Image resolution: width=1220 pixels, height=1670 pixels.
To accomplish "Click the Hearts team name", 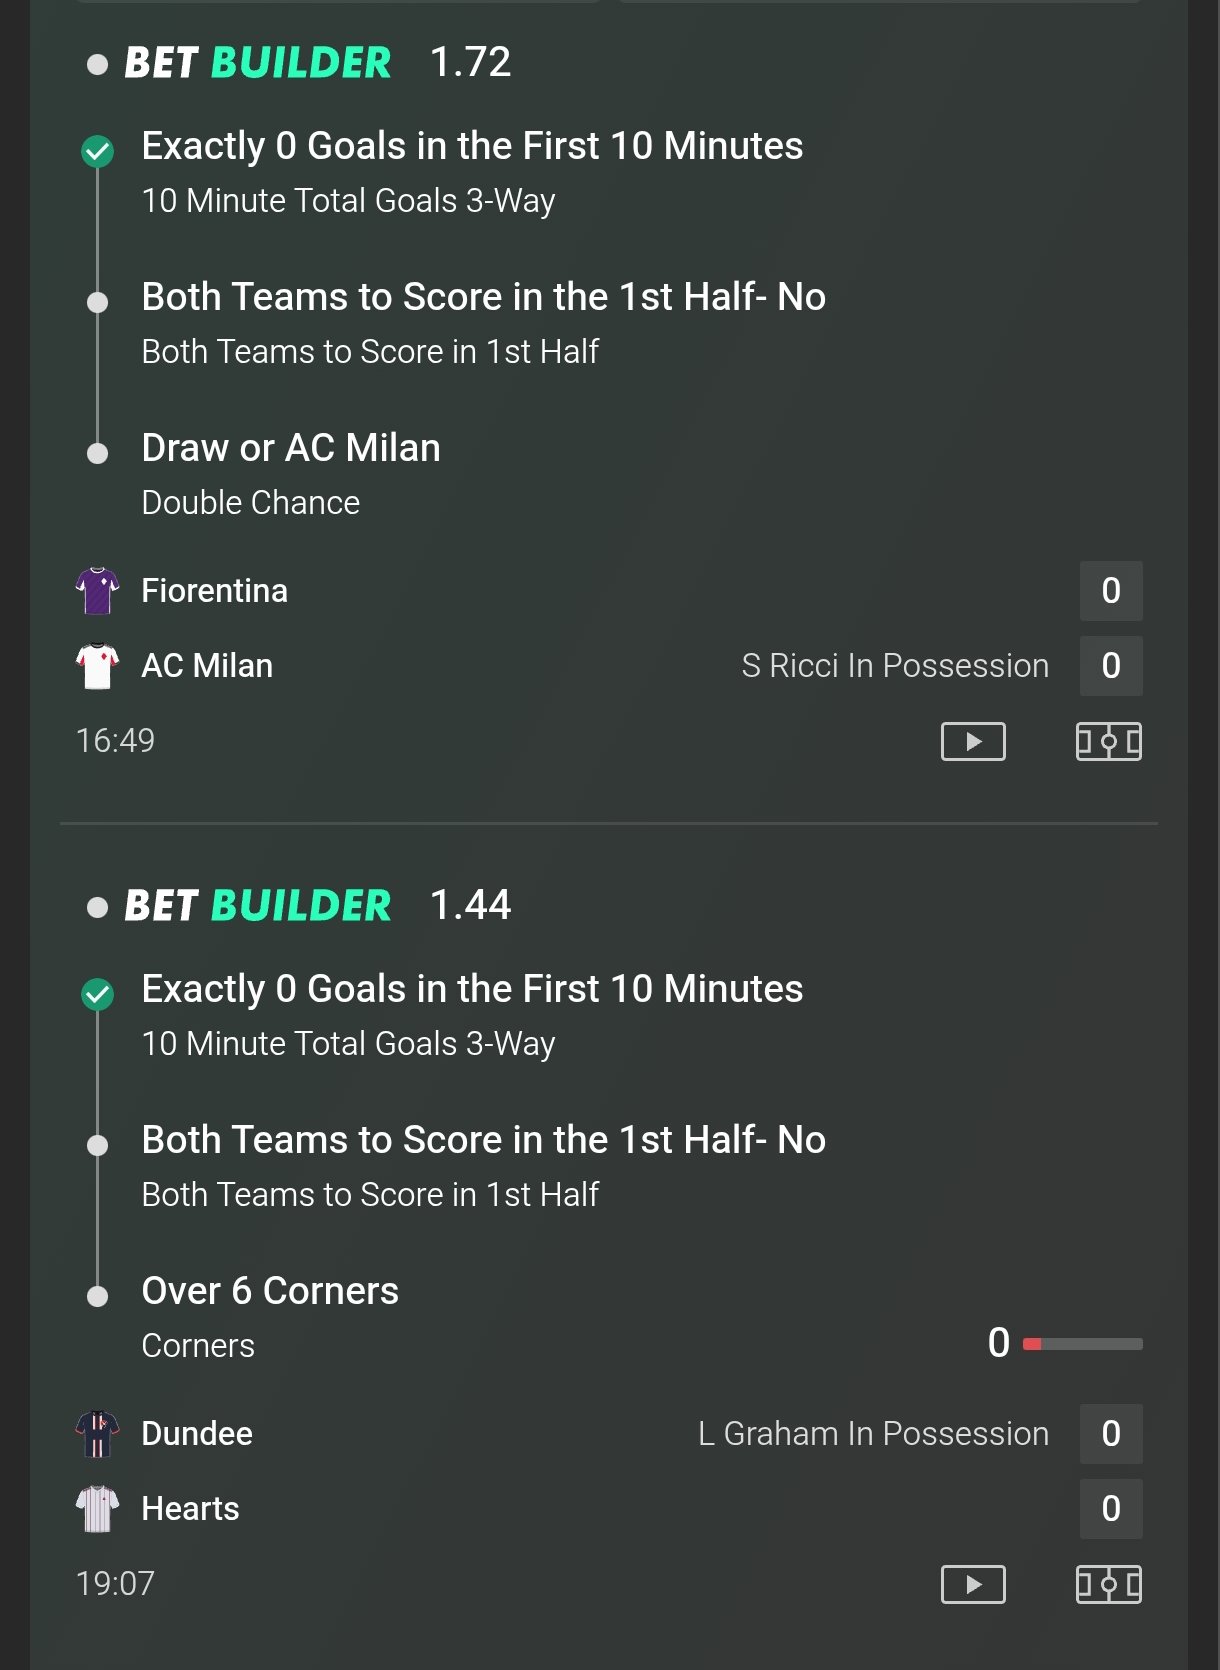I will coord(190,1509).
